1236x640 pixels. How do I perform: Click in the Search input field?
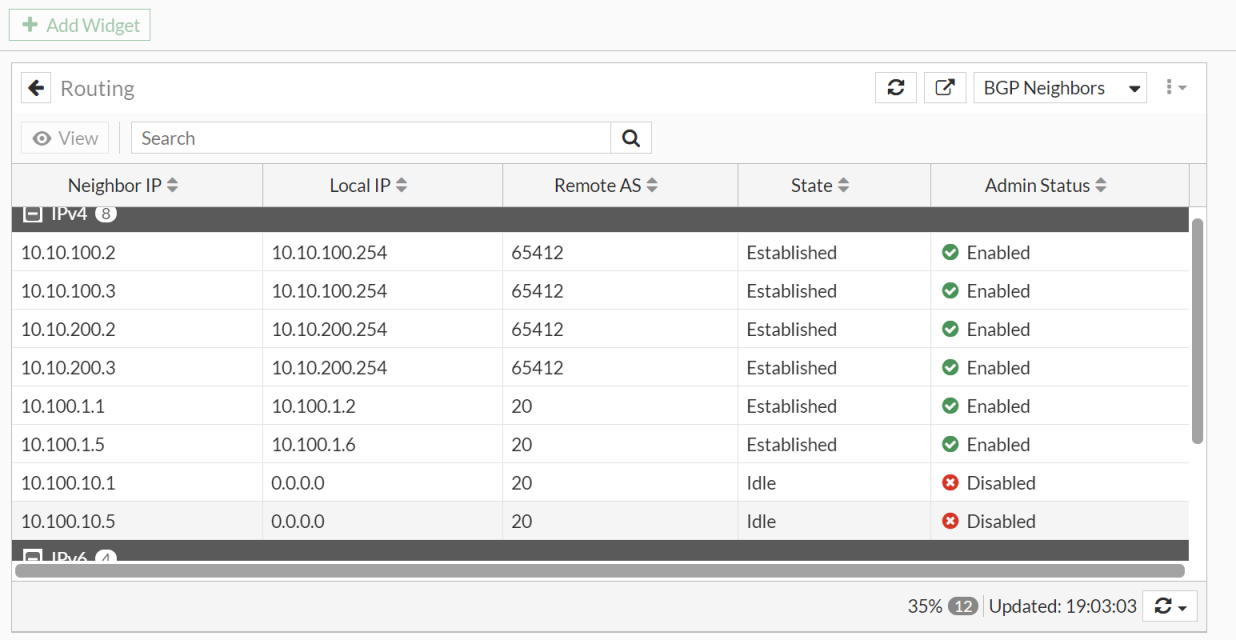point(370,138)
